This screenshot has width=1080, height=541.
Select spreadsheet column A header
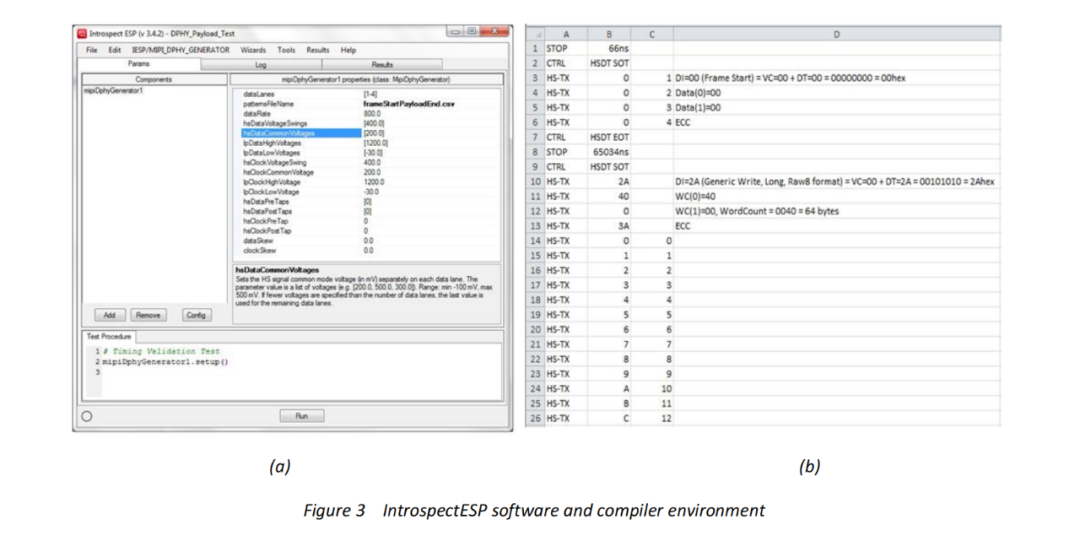point(565,34)
